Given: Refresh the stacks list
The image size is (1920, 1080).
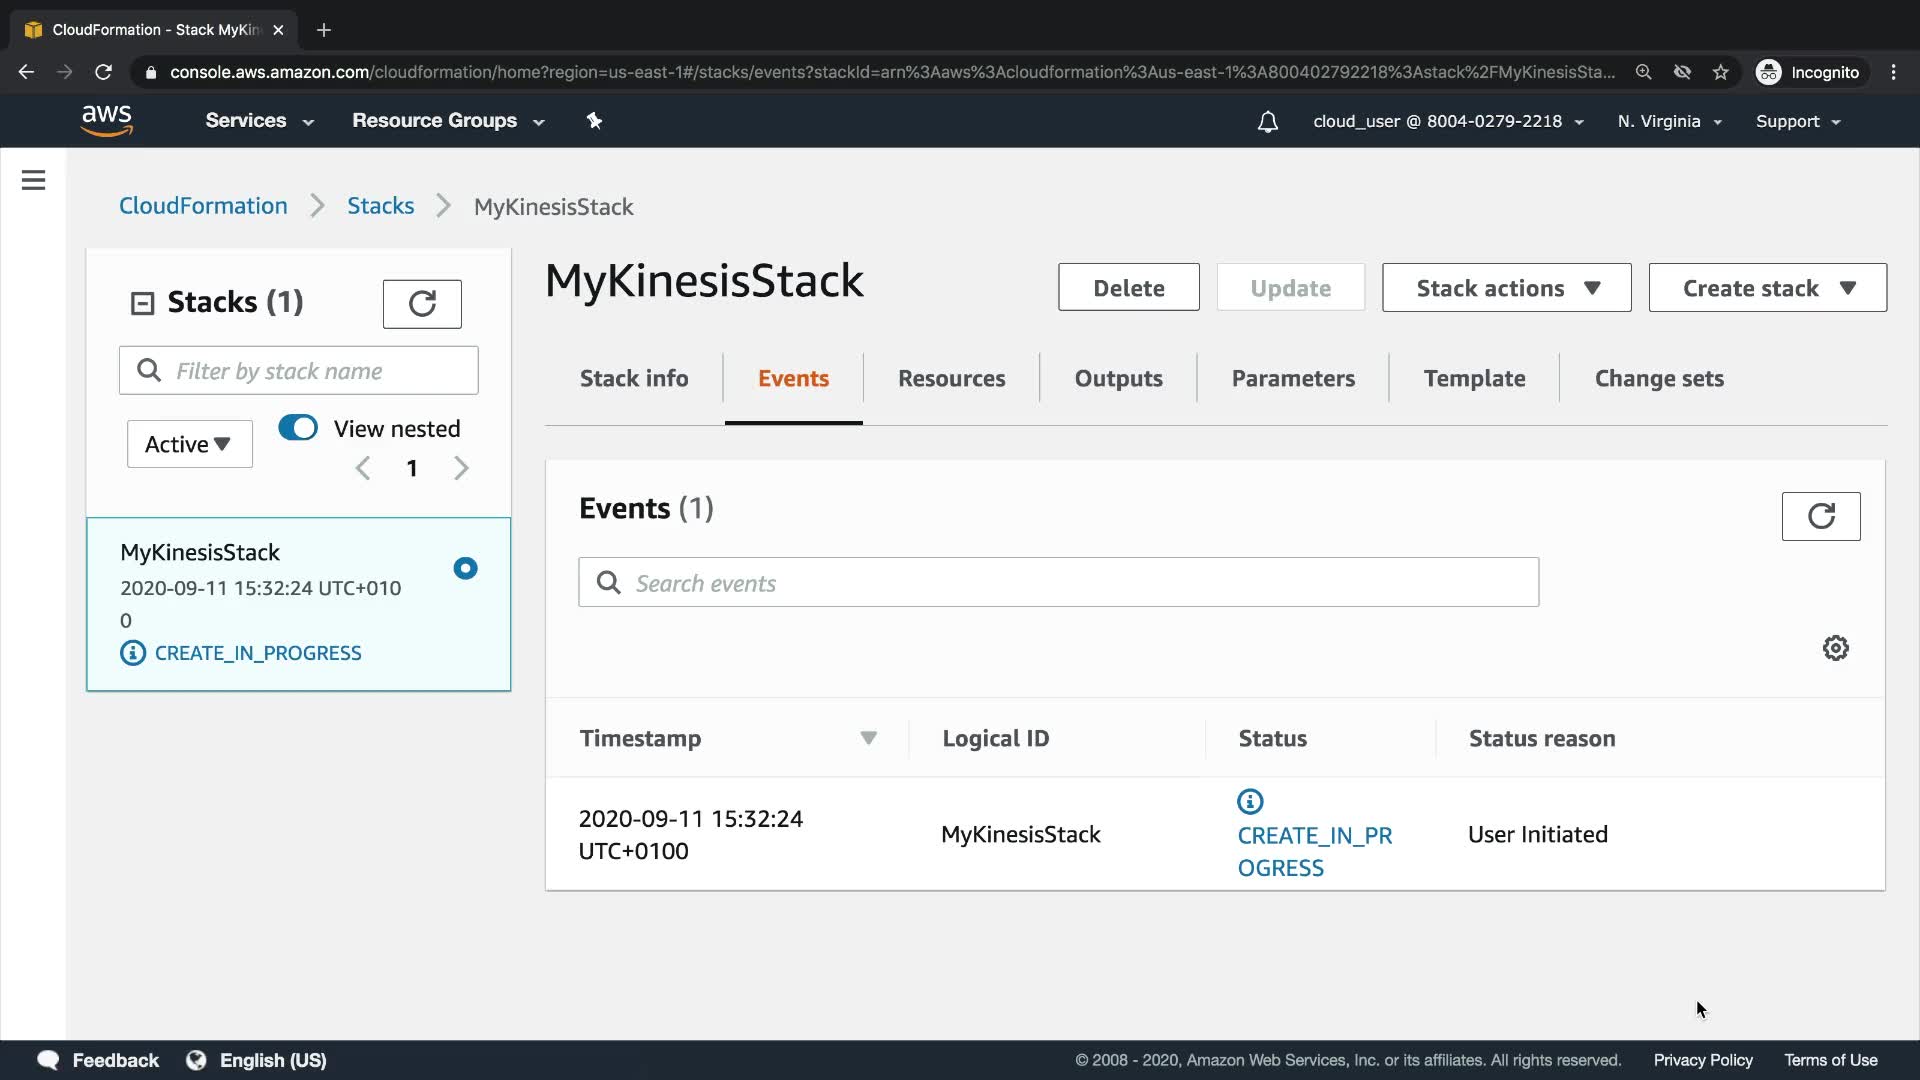Looking at the screenshot, I should (x=422, y=304).
